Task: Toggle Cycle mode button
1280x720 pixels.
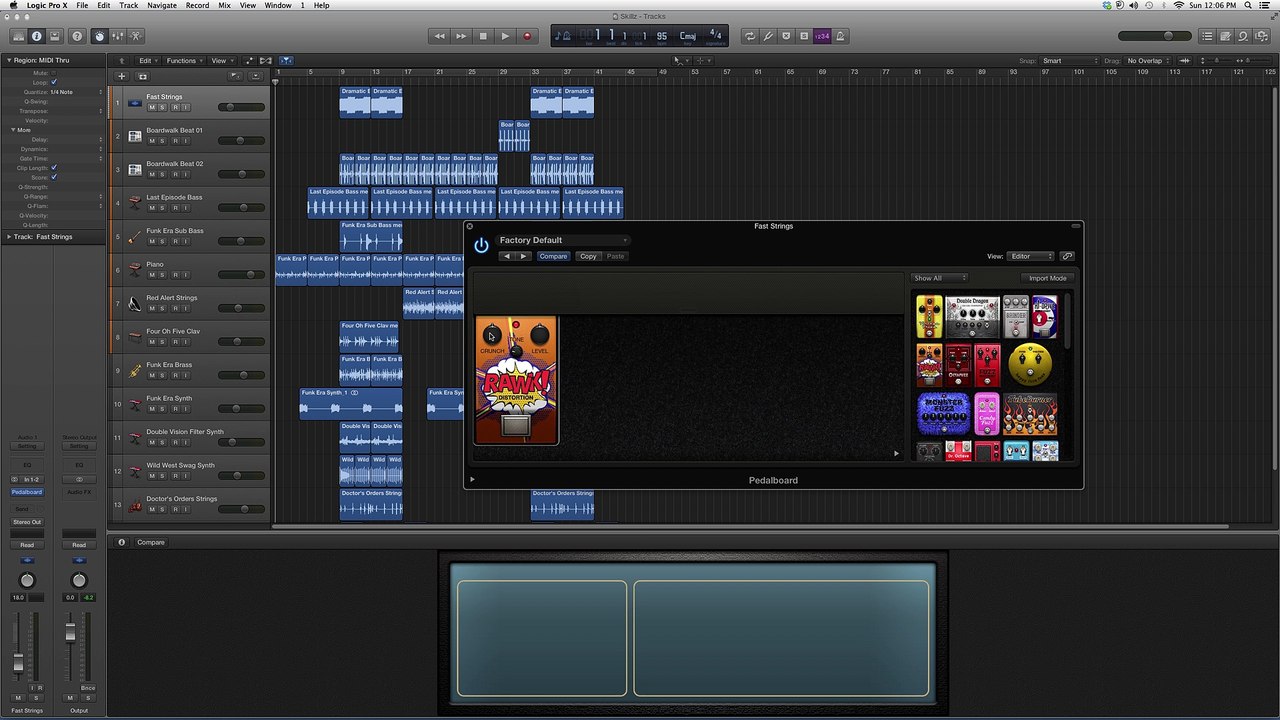Action: 749,36
